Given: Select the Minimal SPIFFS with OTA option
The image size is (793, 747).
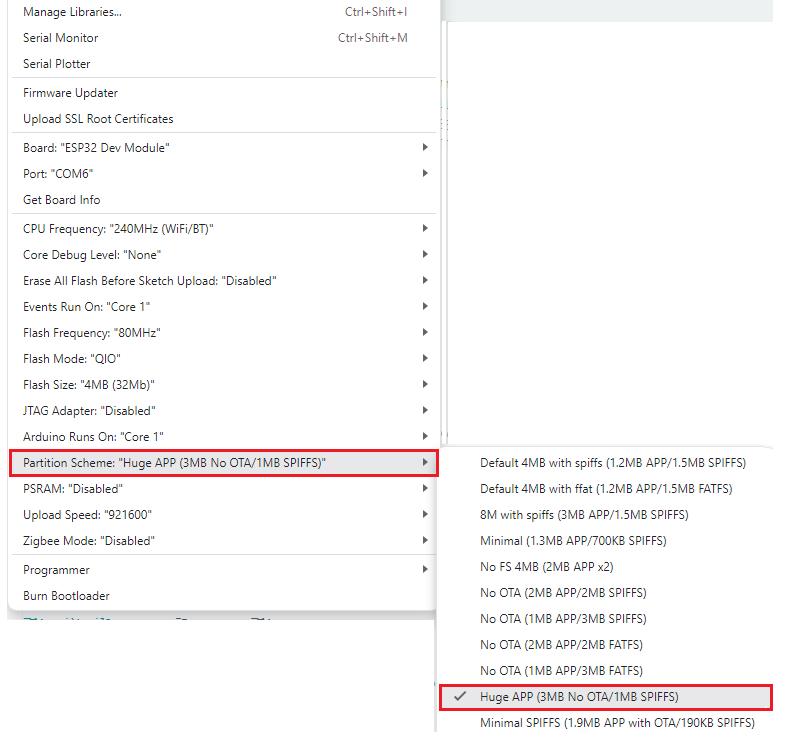Looking at the screenshot, I should (606, 723).
